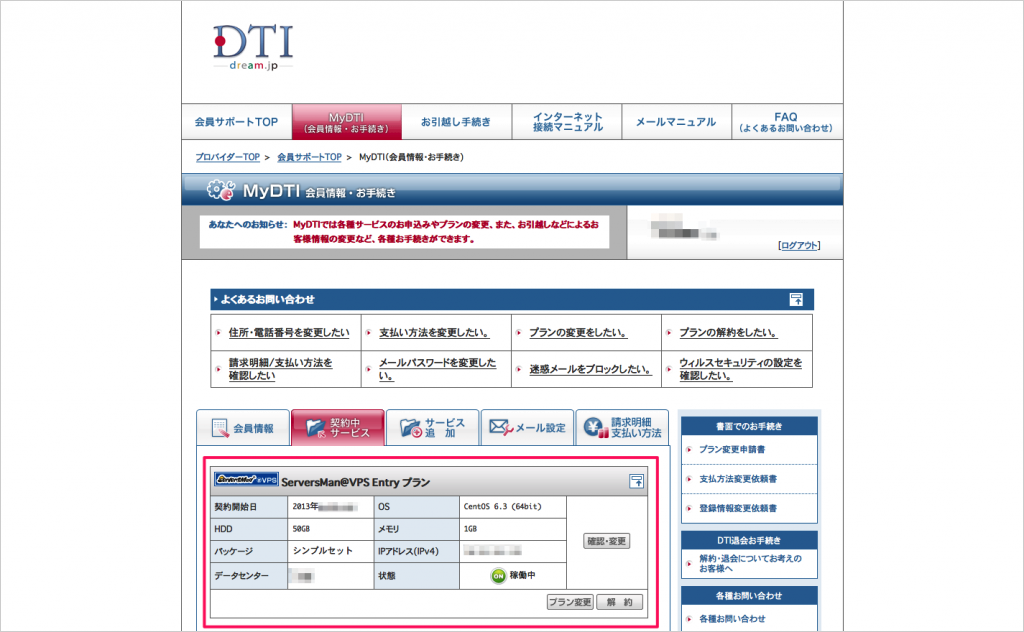Open 支払い方法を変更したい link
The height and width of the screenshot is (632, 1024).
(434, 333)
